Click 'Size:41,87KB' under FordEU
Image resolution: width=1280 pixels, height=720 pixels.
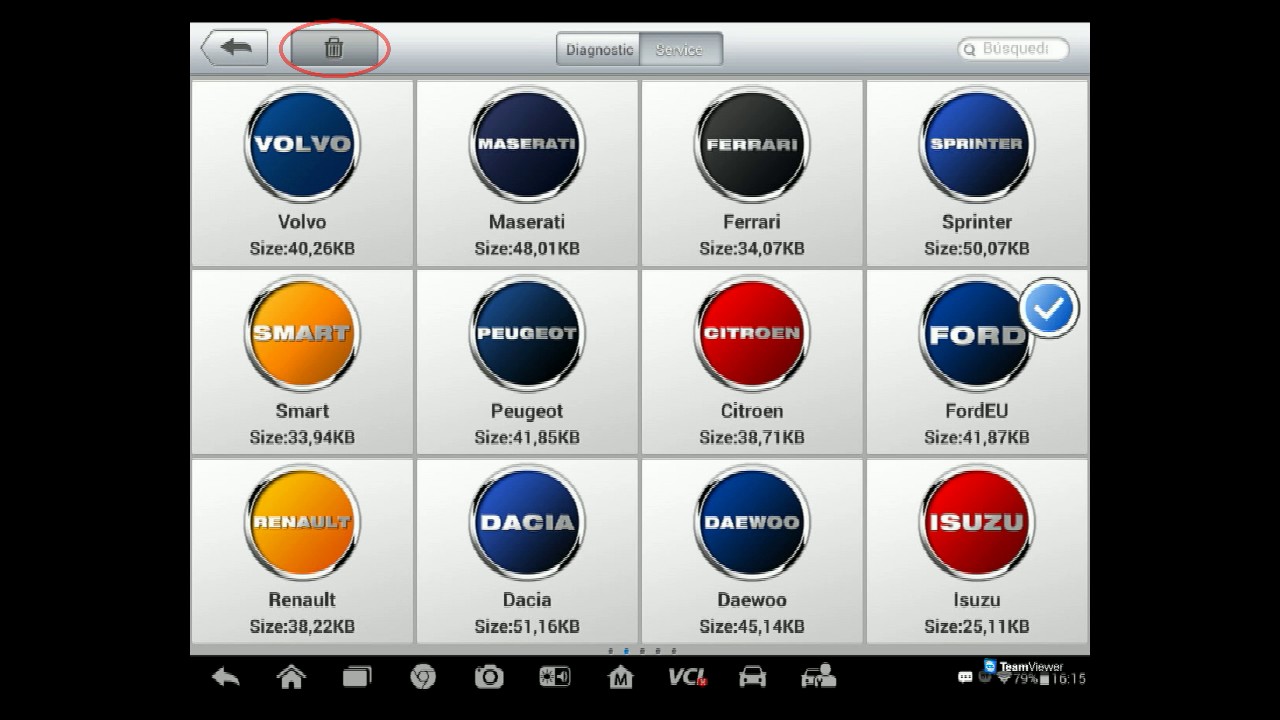point(977,437)
